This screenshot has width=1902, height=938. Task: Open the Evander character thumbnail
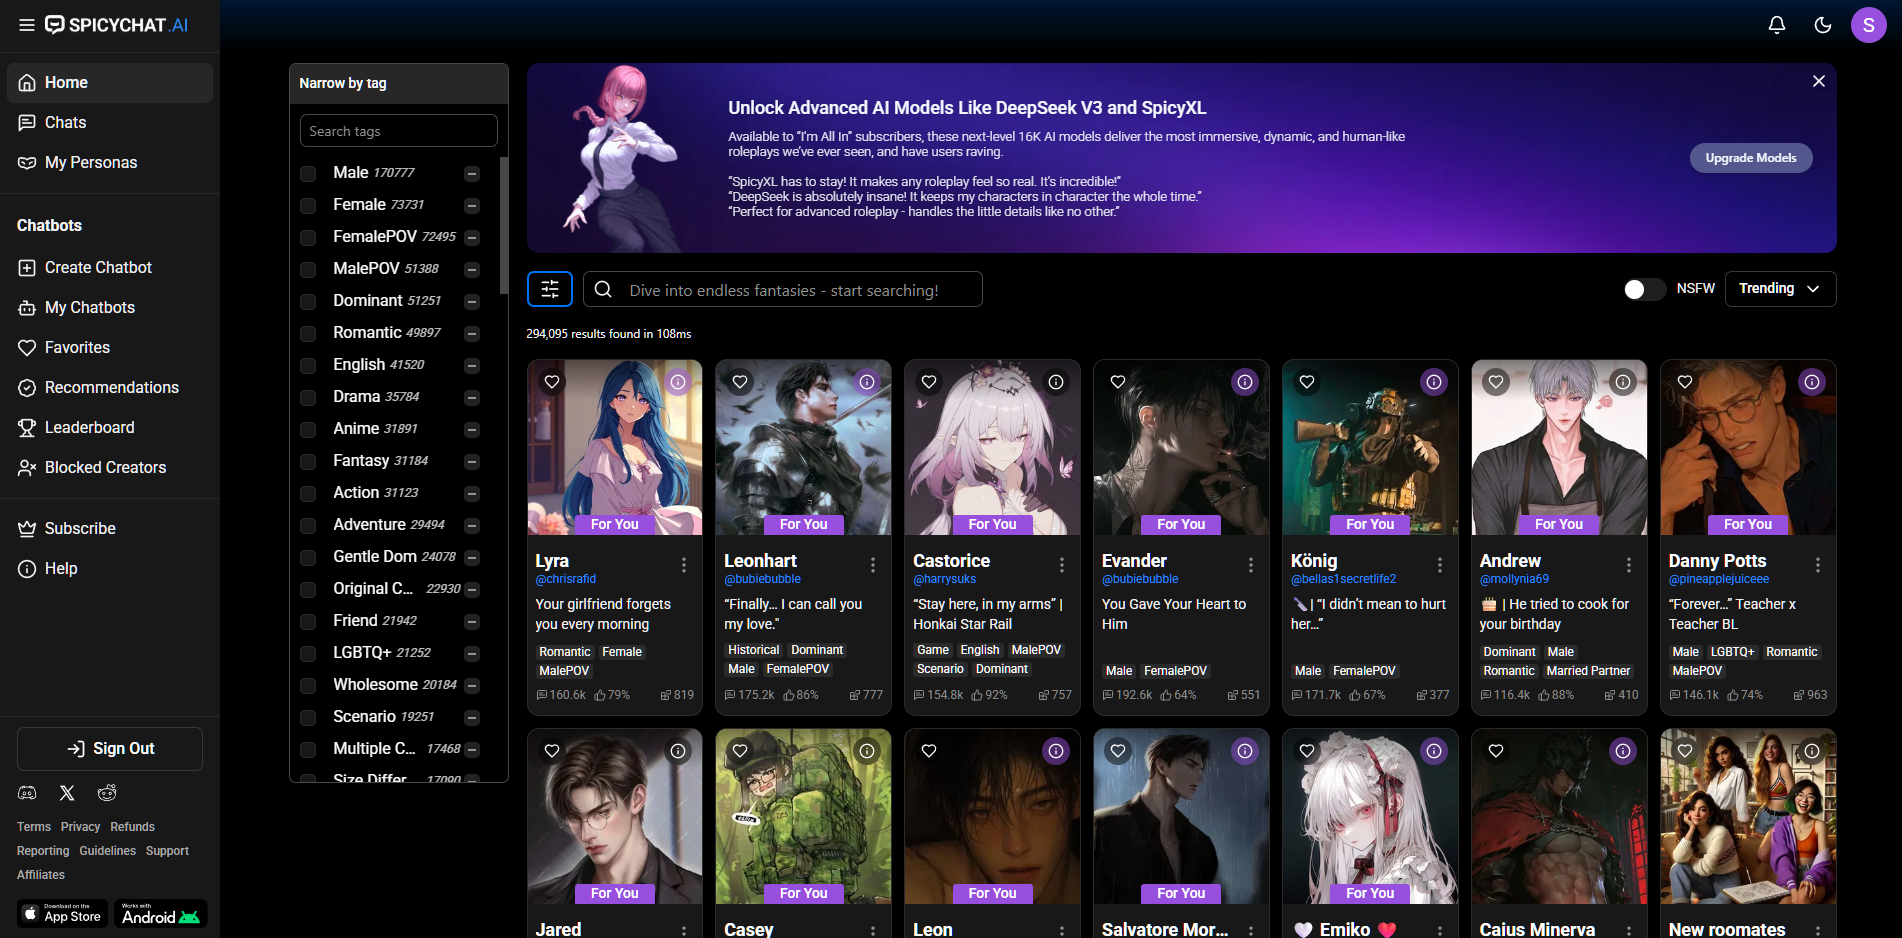pyautogui.click(x=1181, y=448)
